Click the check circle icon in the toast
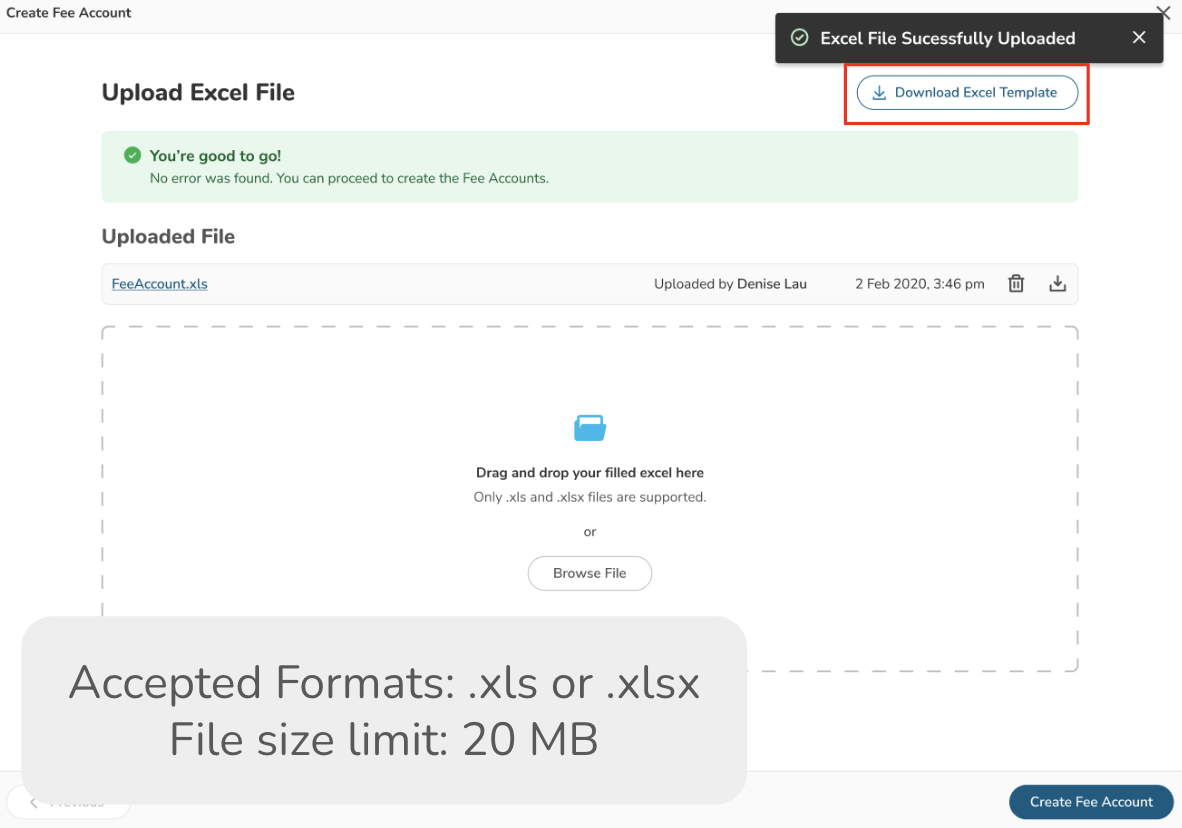 800,38
